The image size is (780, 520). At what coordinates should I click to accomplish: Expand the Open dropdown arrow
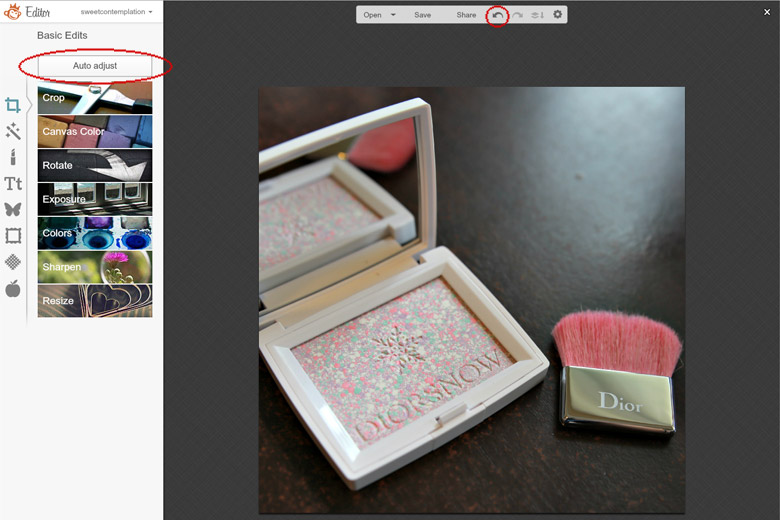[x=393, y=15]
